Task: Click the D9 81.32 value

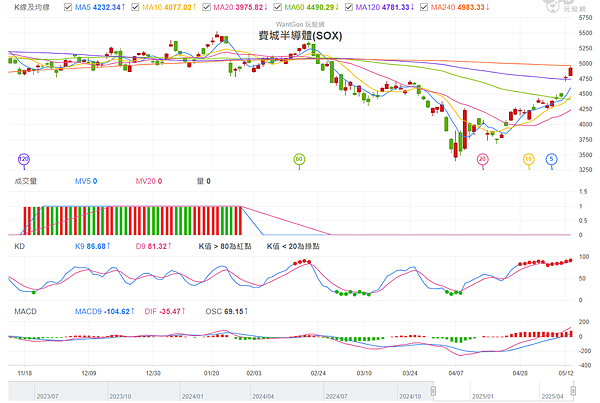Action: click(x=153, y=246)
